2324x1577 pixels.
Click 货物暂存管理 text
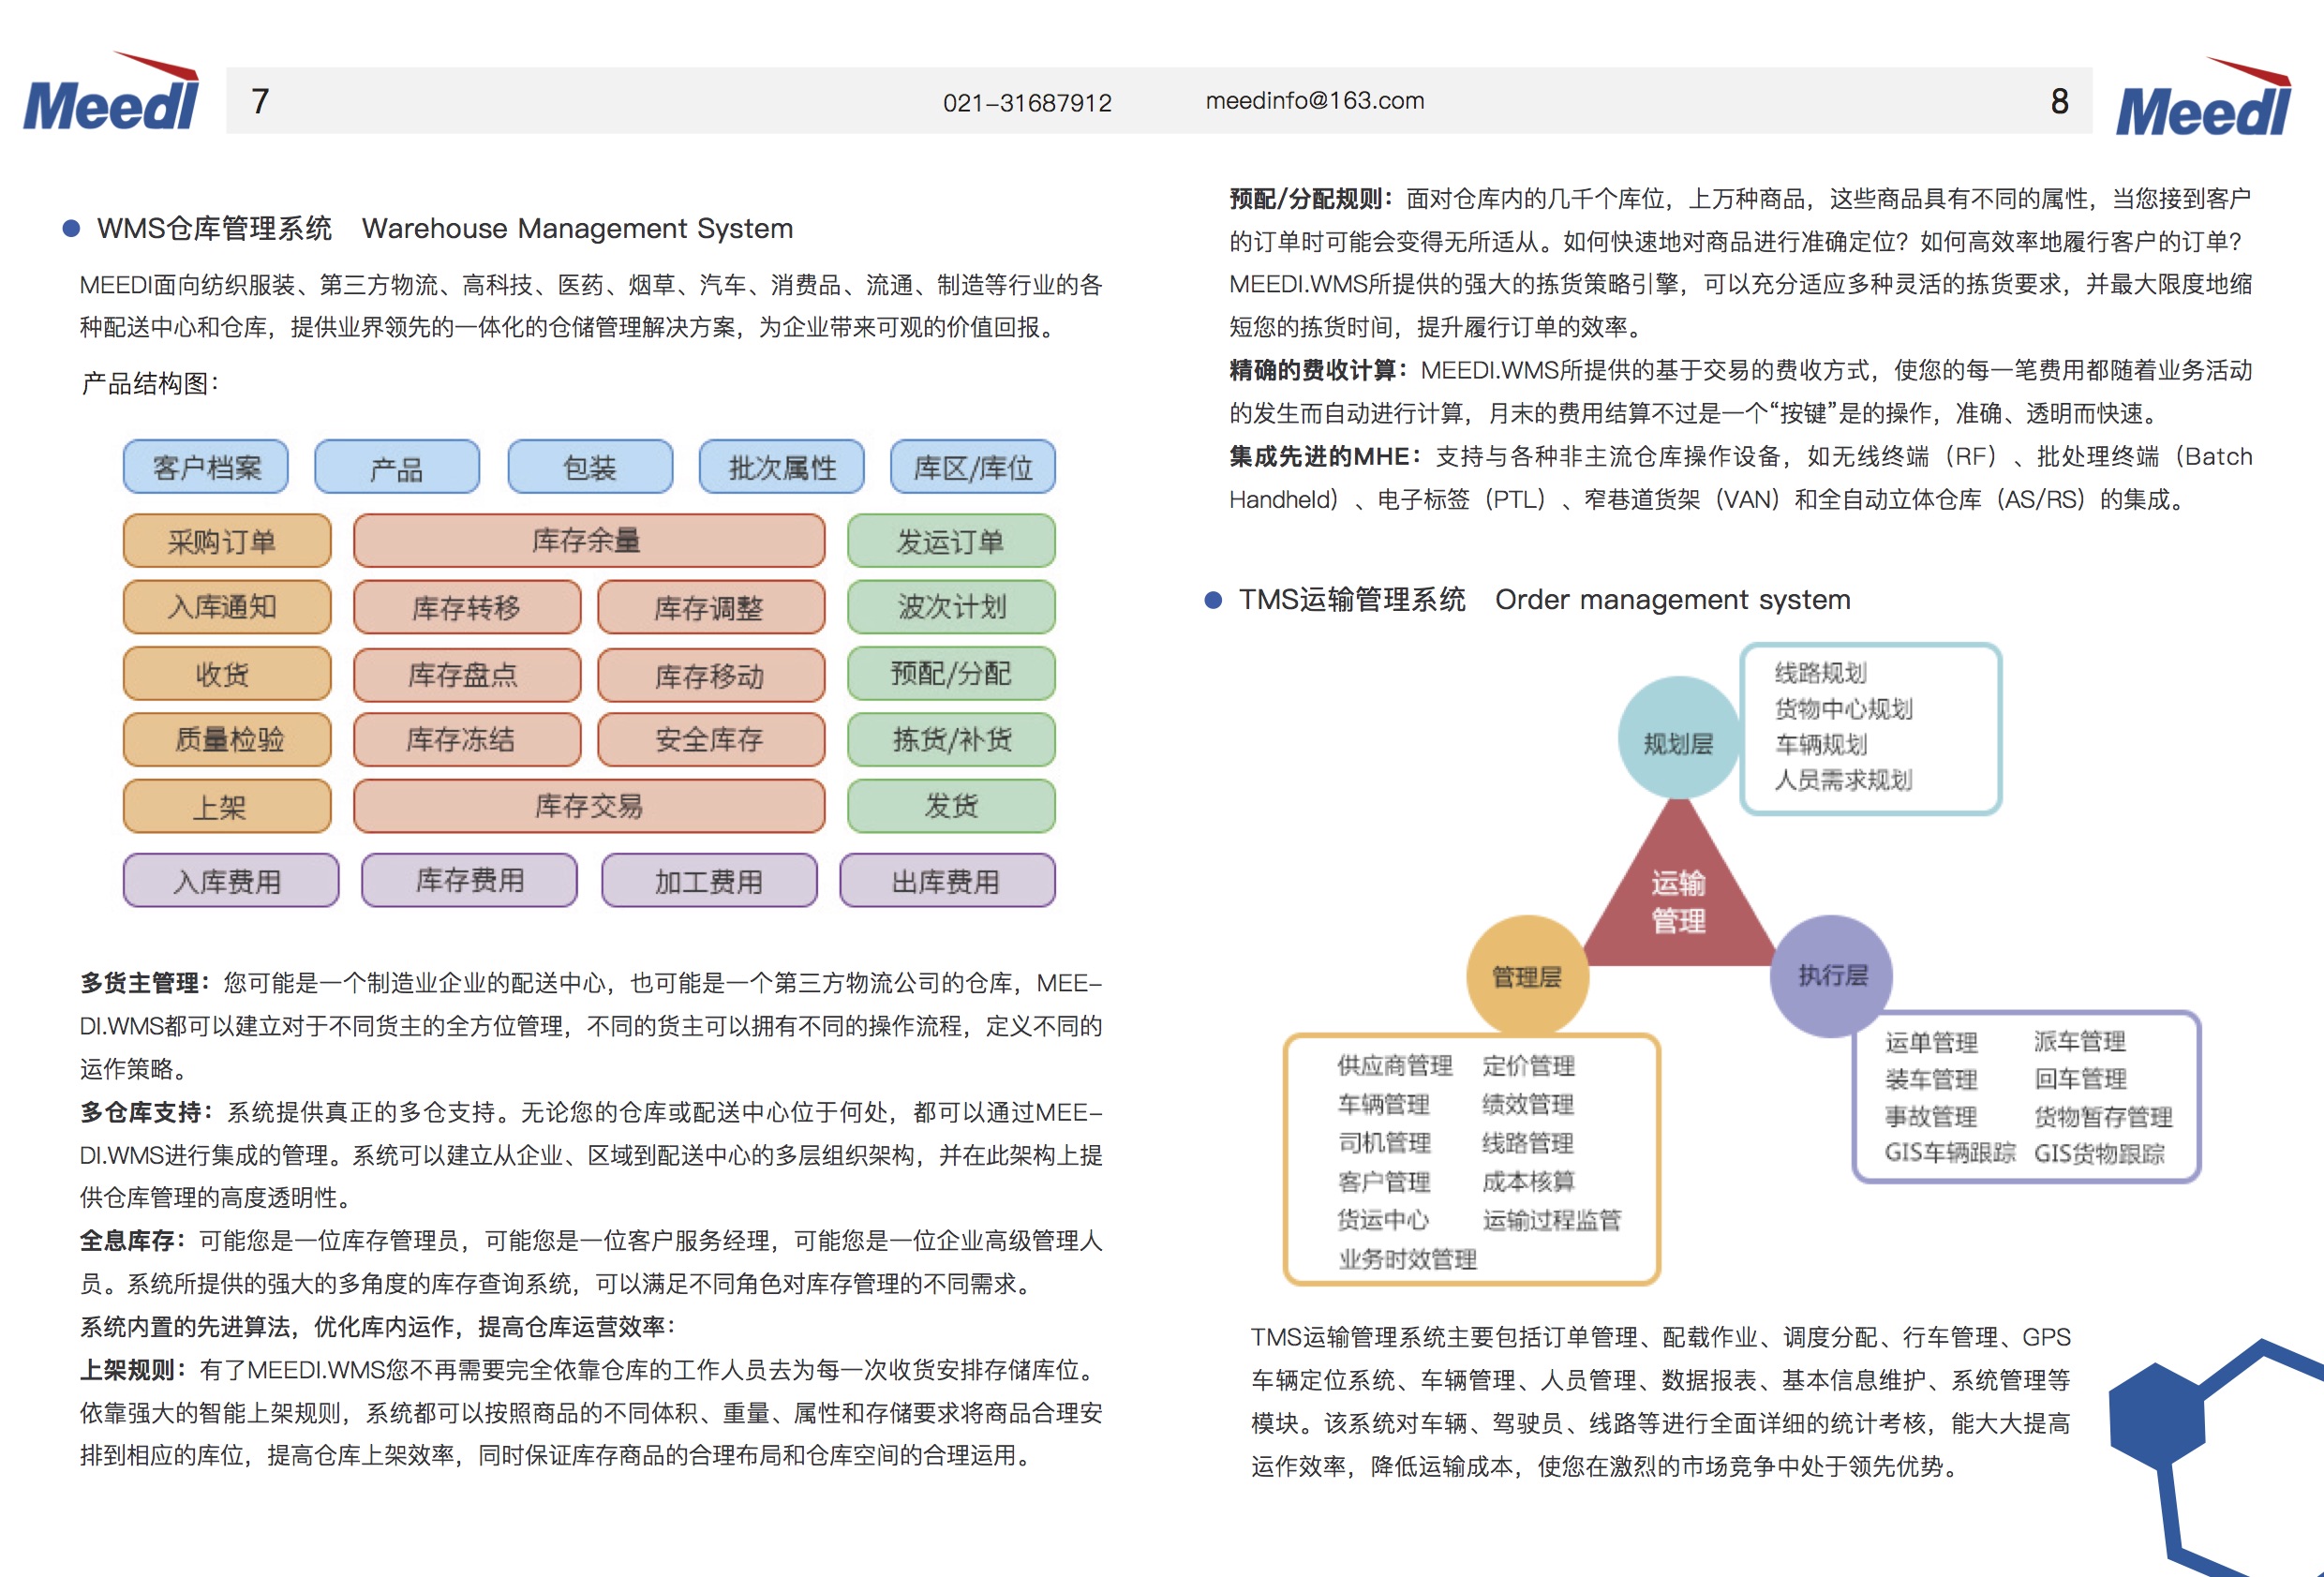(2103, 1117)
